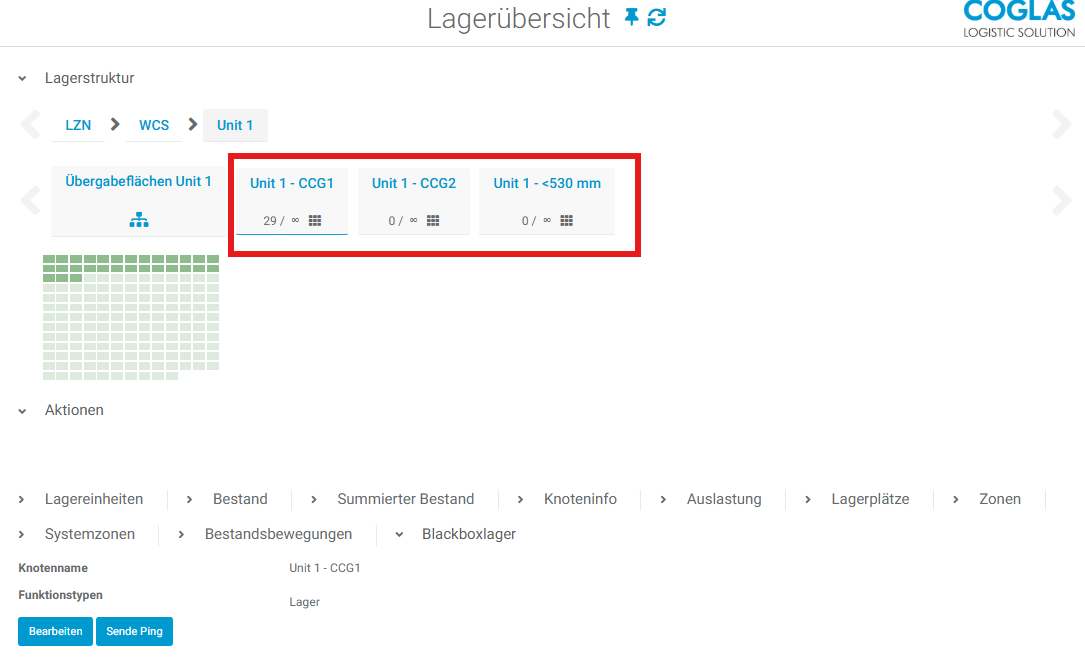Image resolution: width=1085 pixels, height=663 pixels.
Task: Click the pin icon beside Lagerübersicht
Action: click(x=631, y=17)
